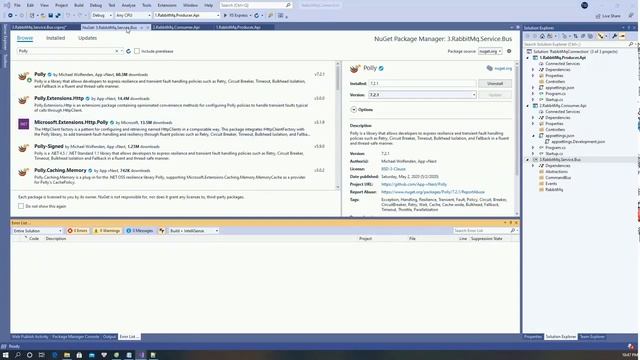This screenshot has height=360, width=640.
Task: Open the File menu
Action: click(x=17, y=5)
